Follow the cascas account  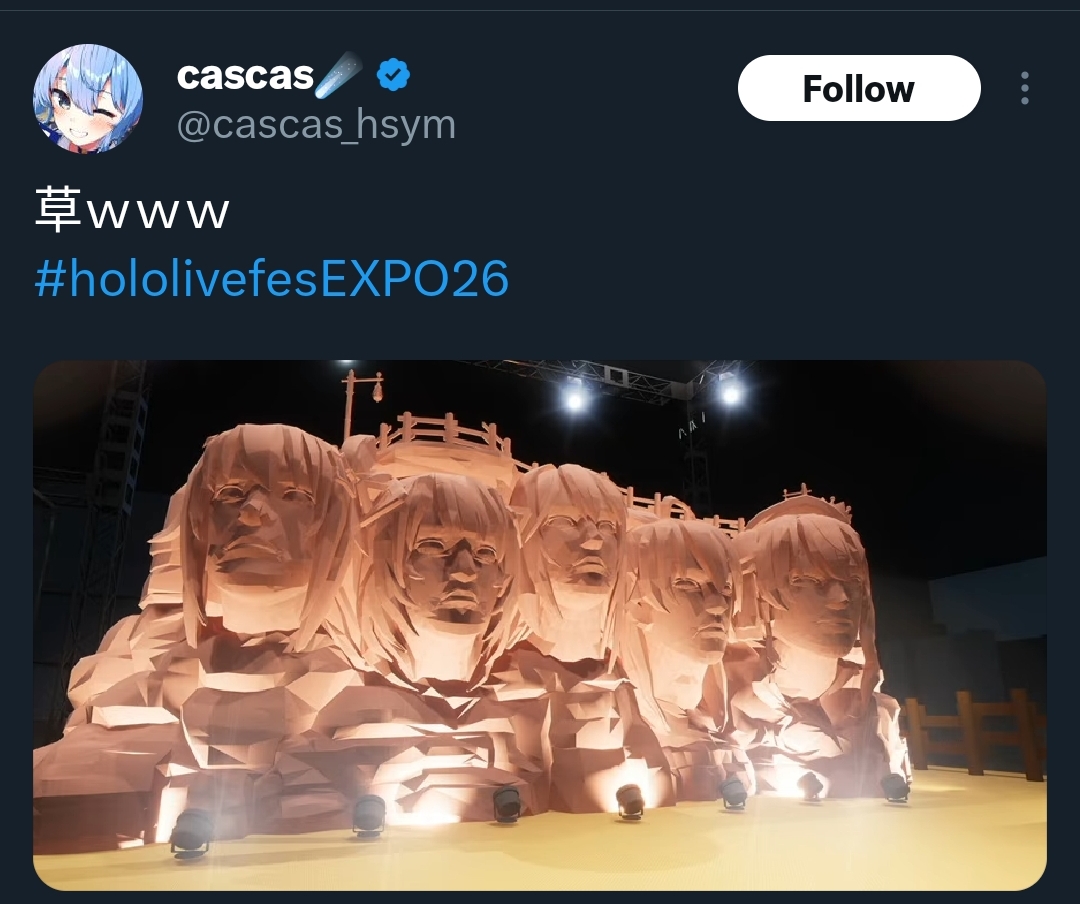pyautogui.click(x=859, y=88)
